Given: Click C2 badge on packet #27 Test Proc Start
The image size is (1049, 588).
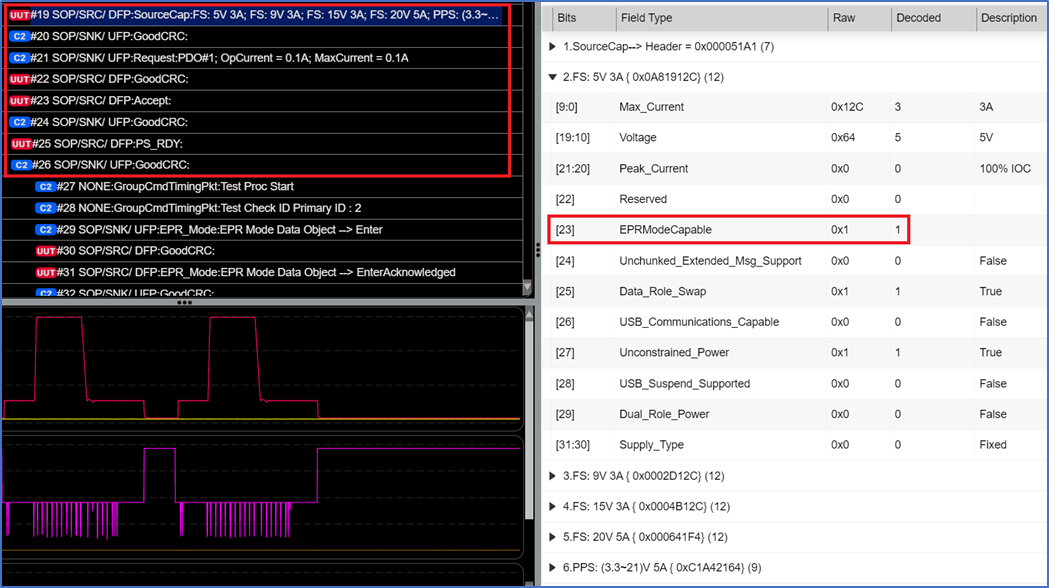Looking at the screenshot, I should tap(45, 187).
